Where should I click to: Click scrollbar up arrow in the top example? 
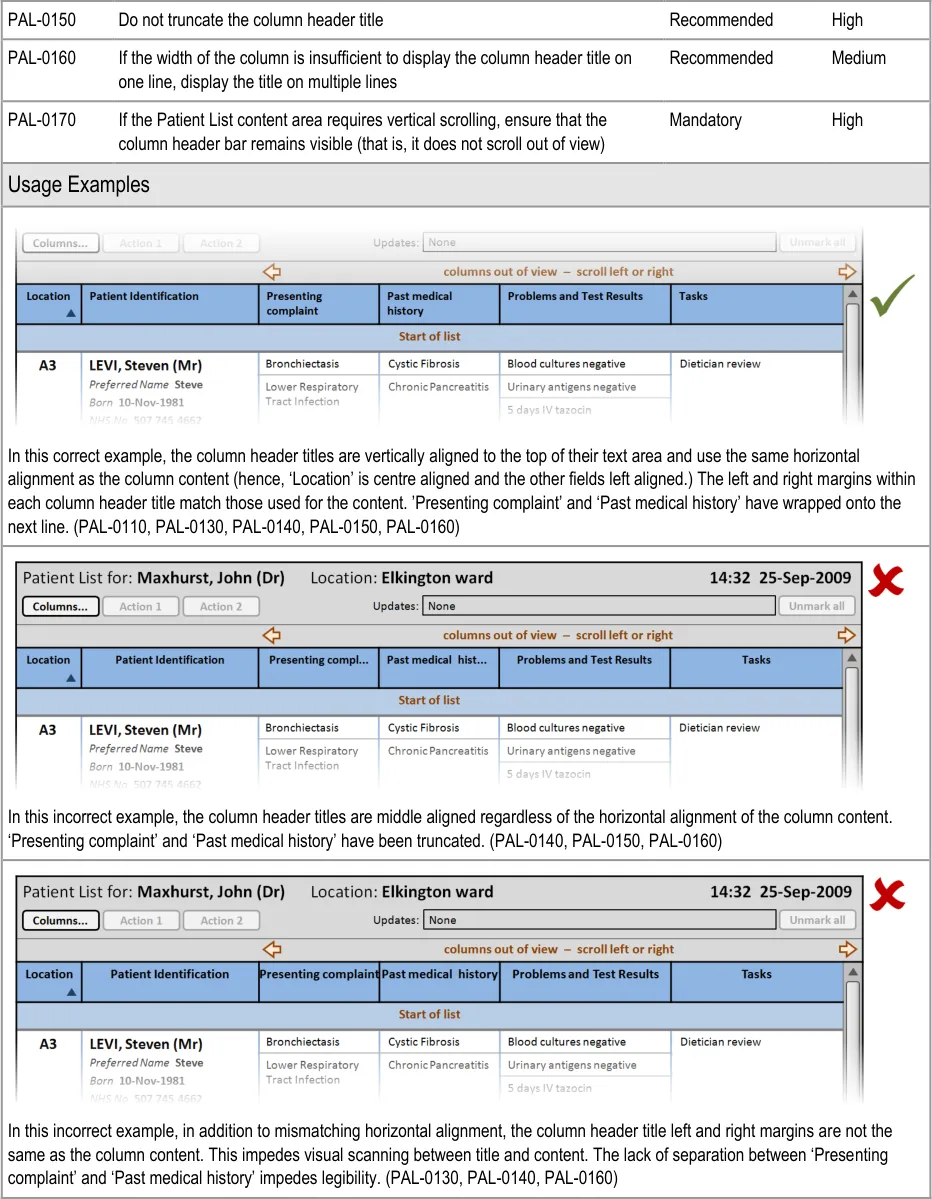click(852, 295)
